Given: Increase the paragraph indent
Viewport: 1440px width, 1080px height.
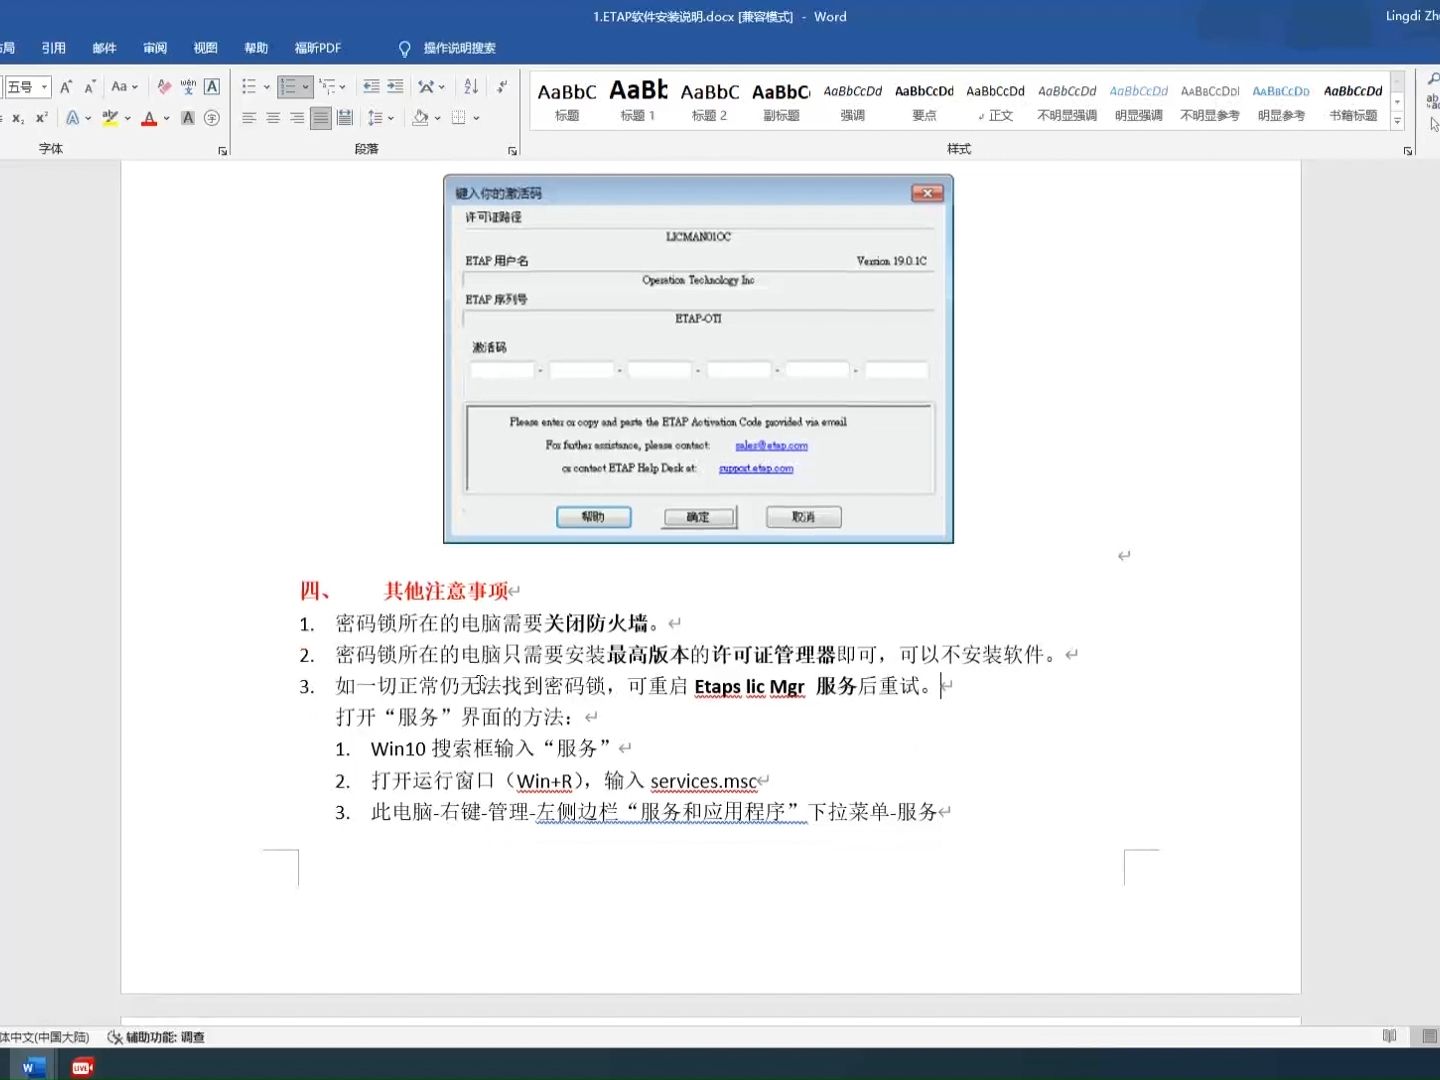Looking at the screenshot, I should click(395, 87).
